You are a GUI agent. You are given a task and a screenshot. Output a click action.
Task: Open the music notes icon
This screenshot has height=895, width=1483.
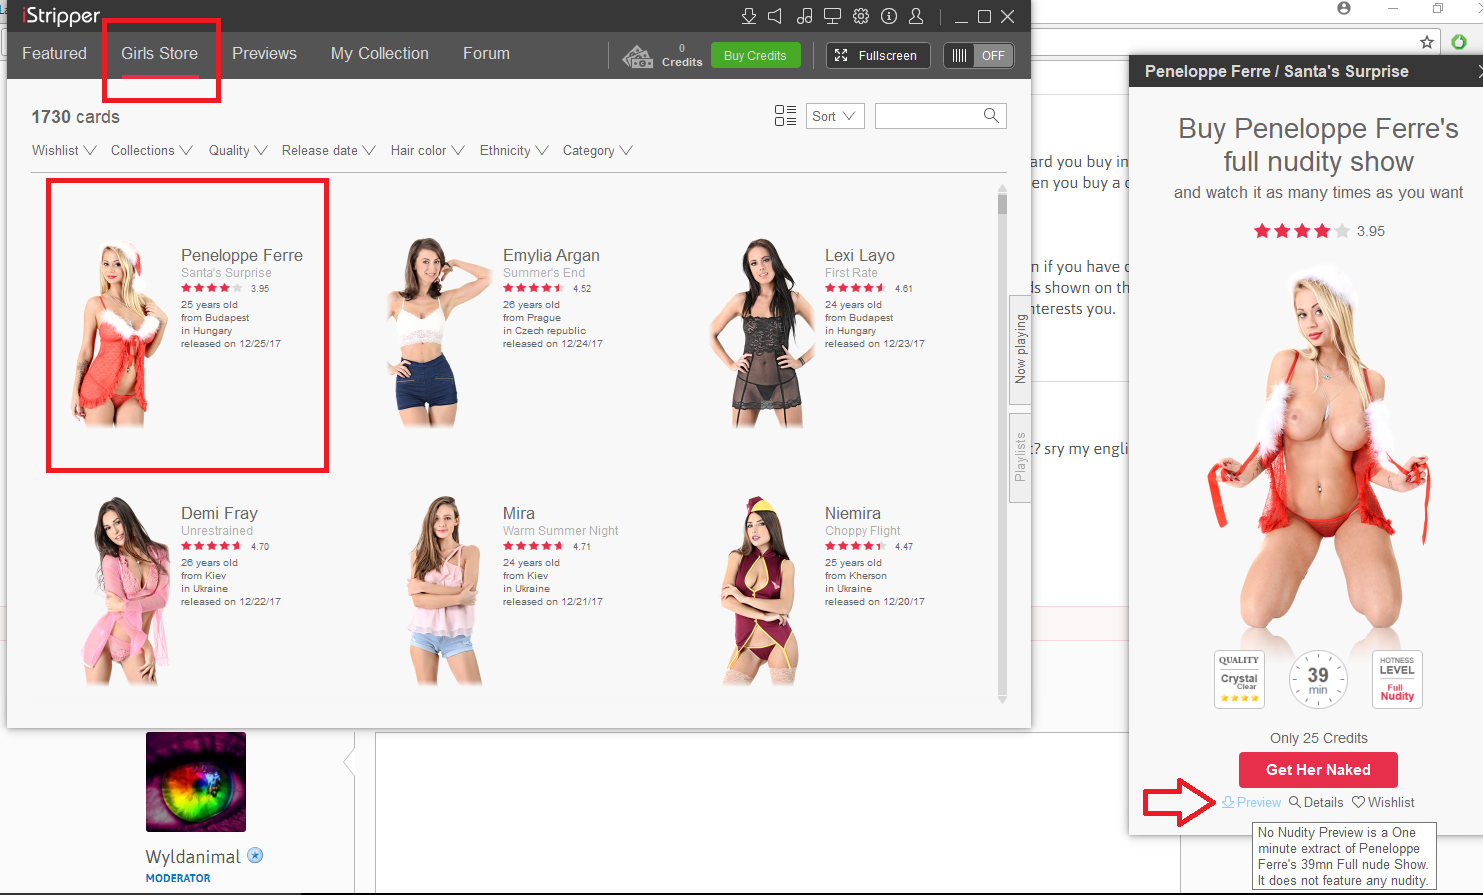804,16
